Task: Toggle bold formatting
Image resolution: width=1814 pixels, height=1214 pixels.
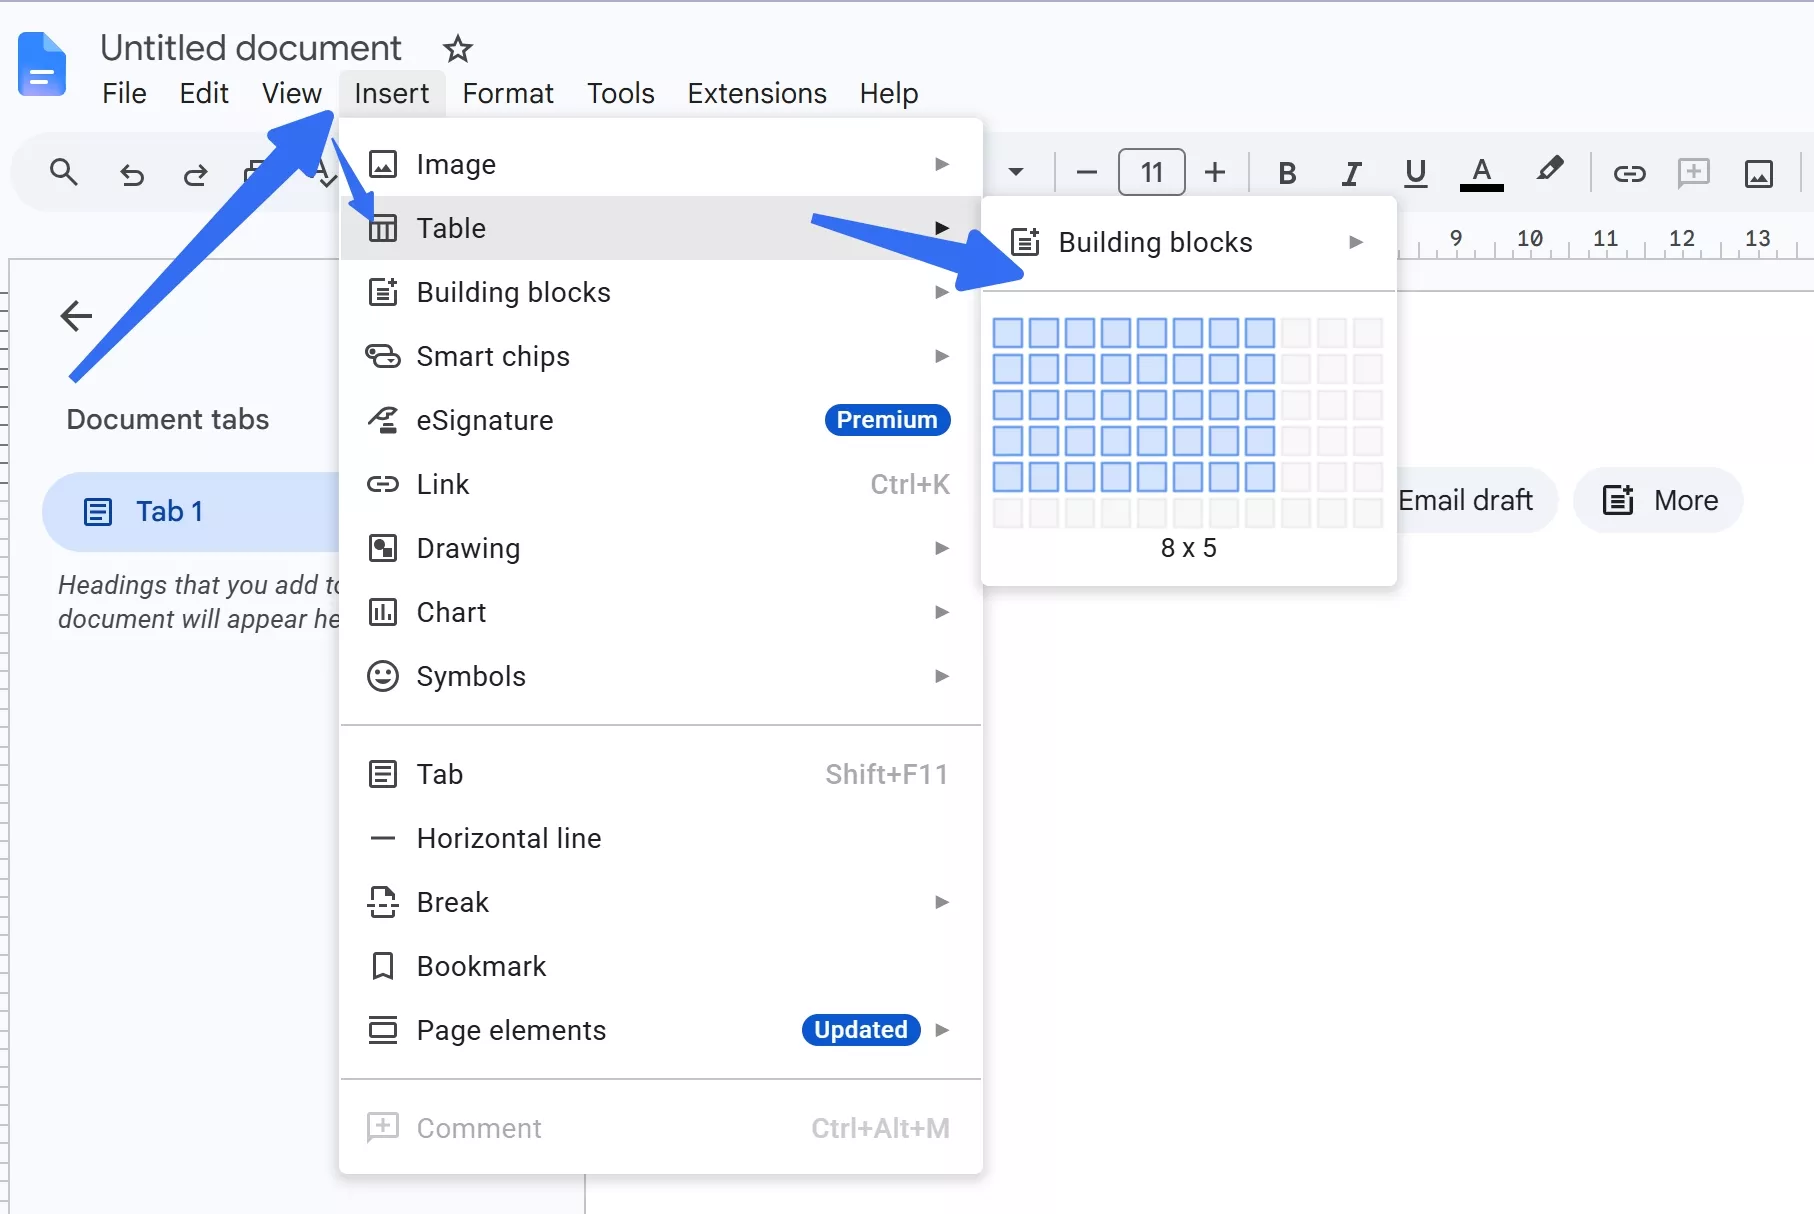Action: click(x=1287, y=173)
